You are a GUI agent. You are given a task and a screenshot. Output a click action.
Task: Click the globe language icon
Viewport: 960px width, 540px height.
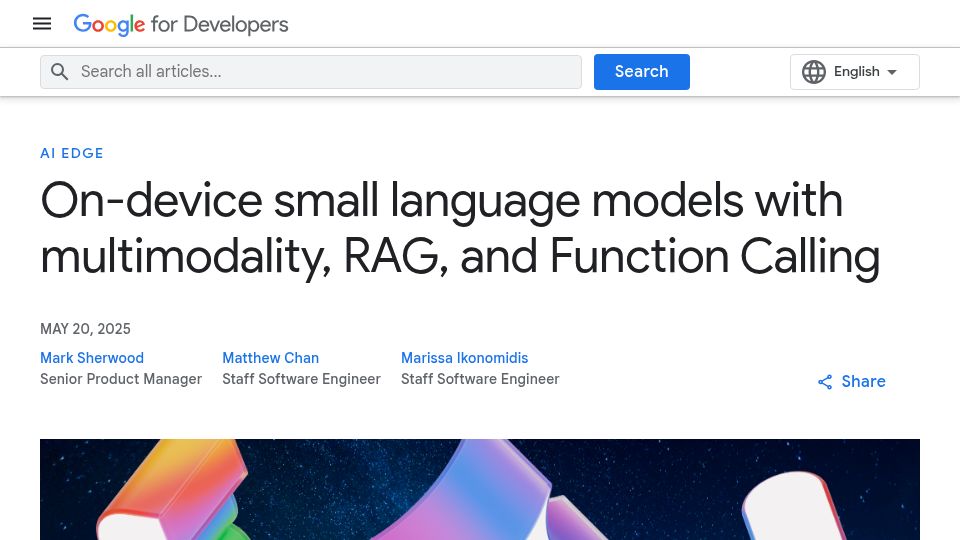pos(814,72)
